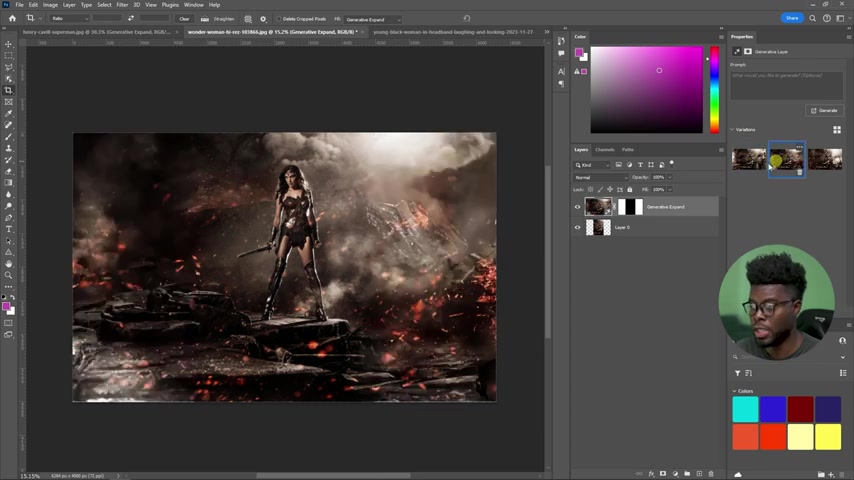
Task: Select the Frame tool
Action: pos(8,102)
